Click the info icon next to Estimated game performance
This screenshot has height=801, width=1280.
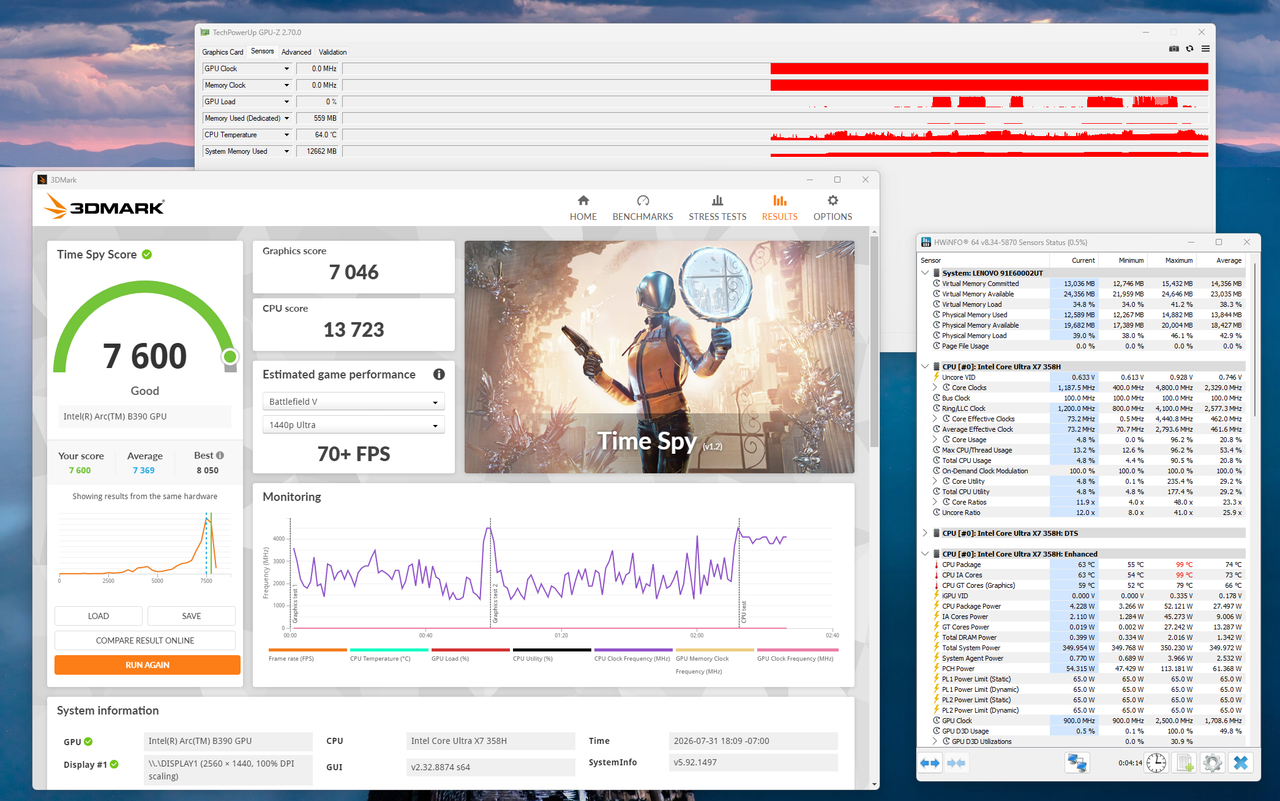click(438, 375)
